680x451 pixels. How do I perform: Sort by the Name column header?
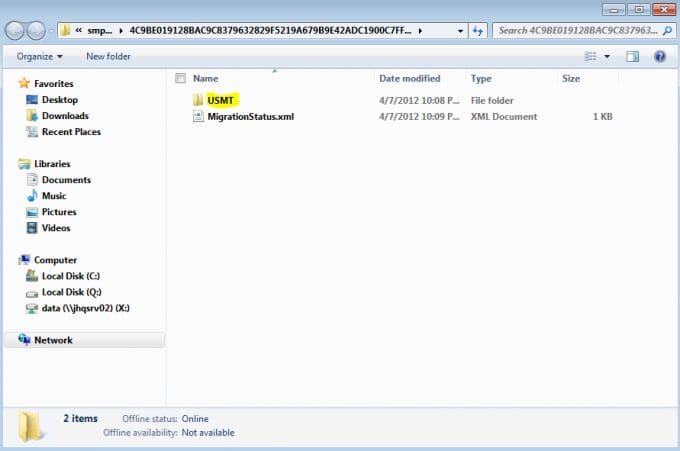(206, 78)
